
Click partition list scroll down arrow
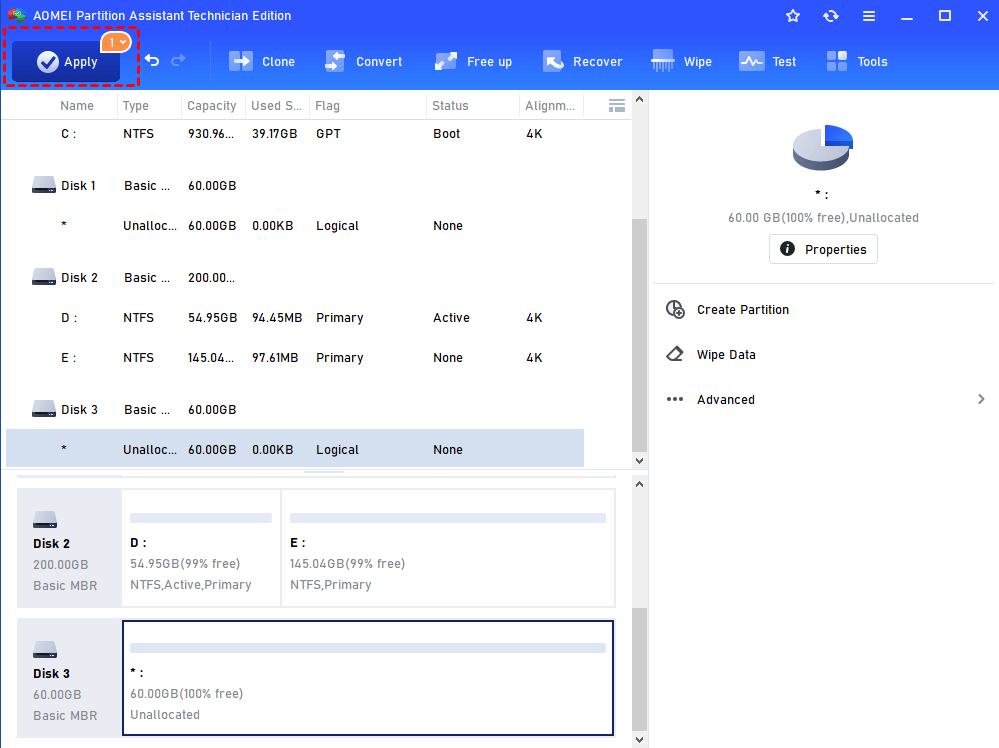click(x=640, y=461)
